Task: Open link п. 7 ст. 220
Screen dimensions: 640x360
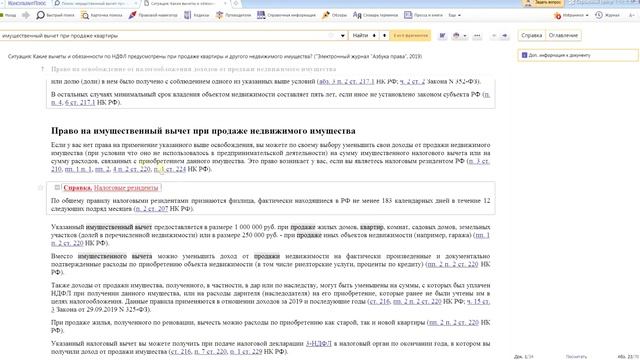Action: click(x=210, y=351)
